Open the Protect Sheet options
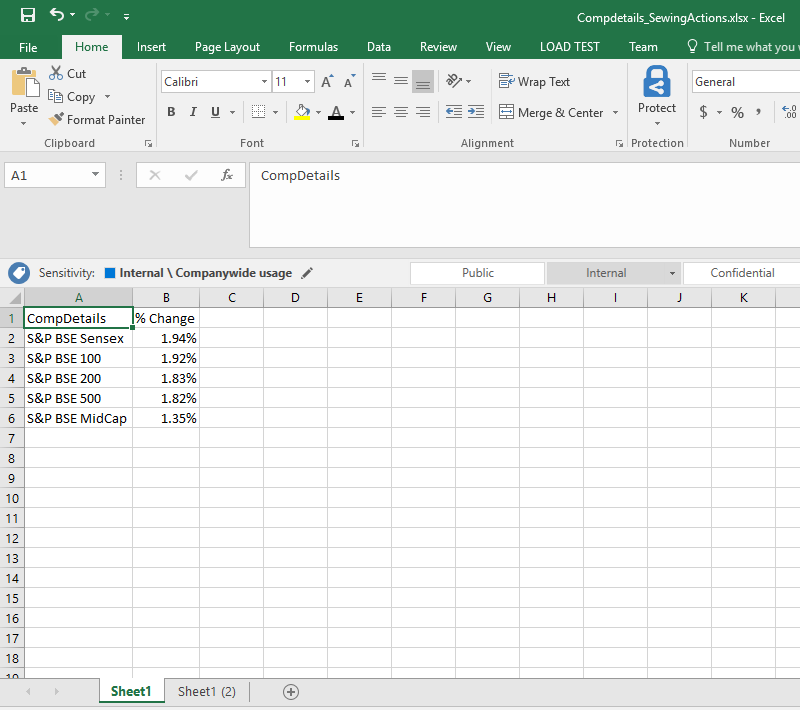The image size is (800, 710). [x=657, y=95]
